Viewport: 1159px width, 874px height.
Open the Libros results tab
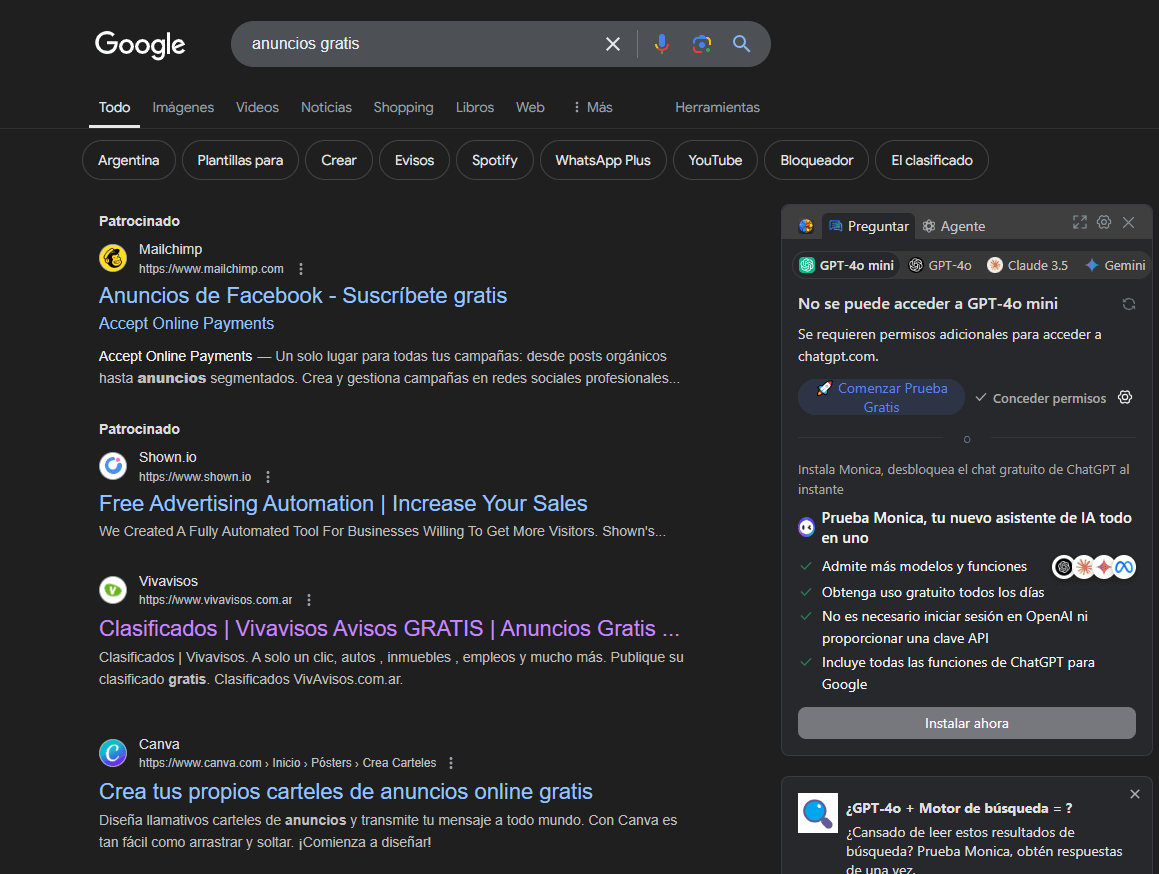point(475,107)
